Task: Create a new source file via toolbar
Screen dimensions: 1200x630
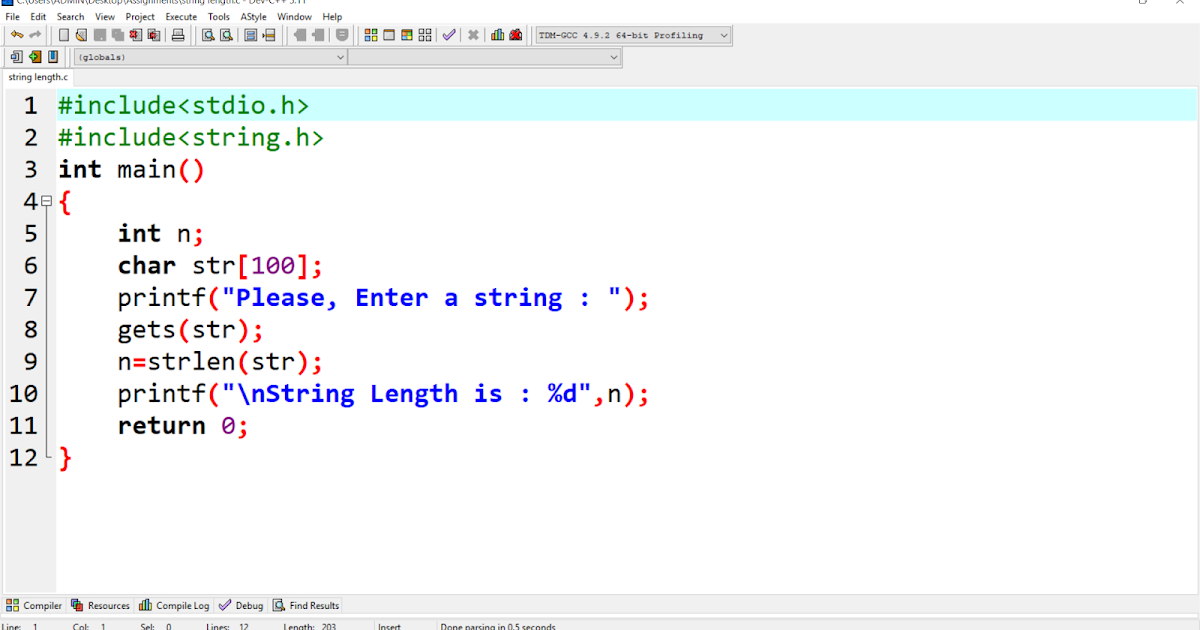Action: (x=64, y=35)
